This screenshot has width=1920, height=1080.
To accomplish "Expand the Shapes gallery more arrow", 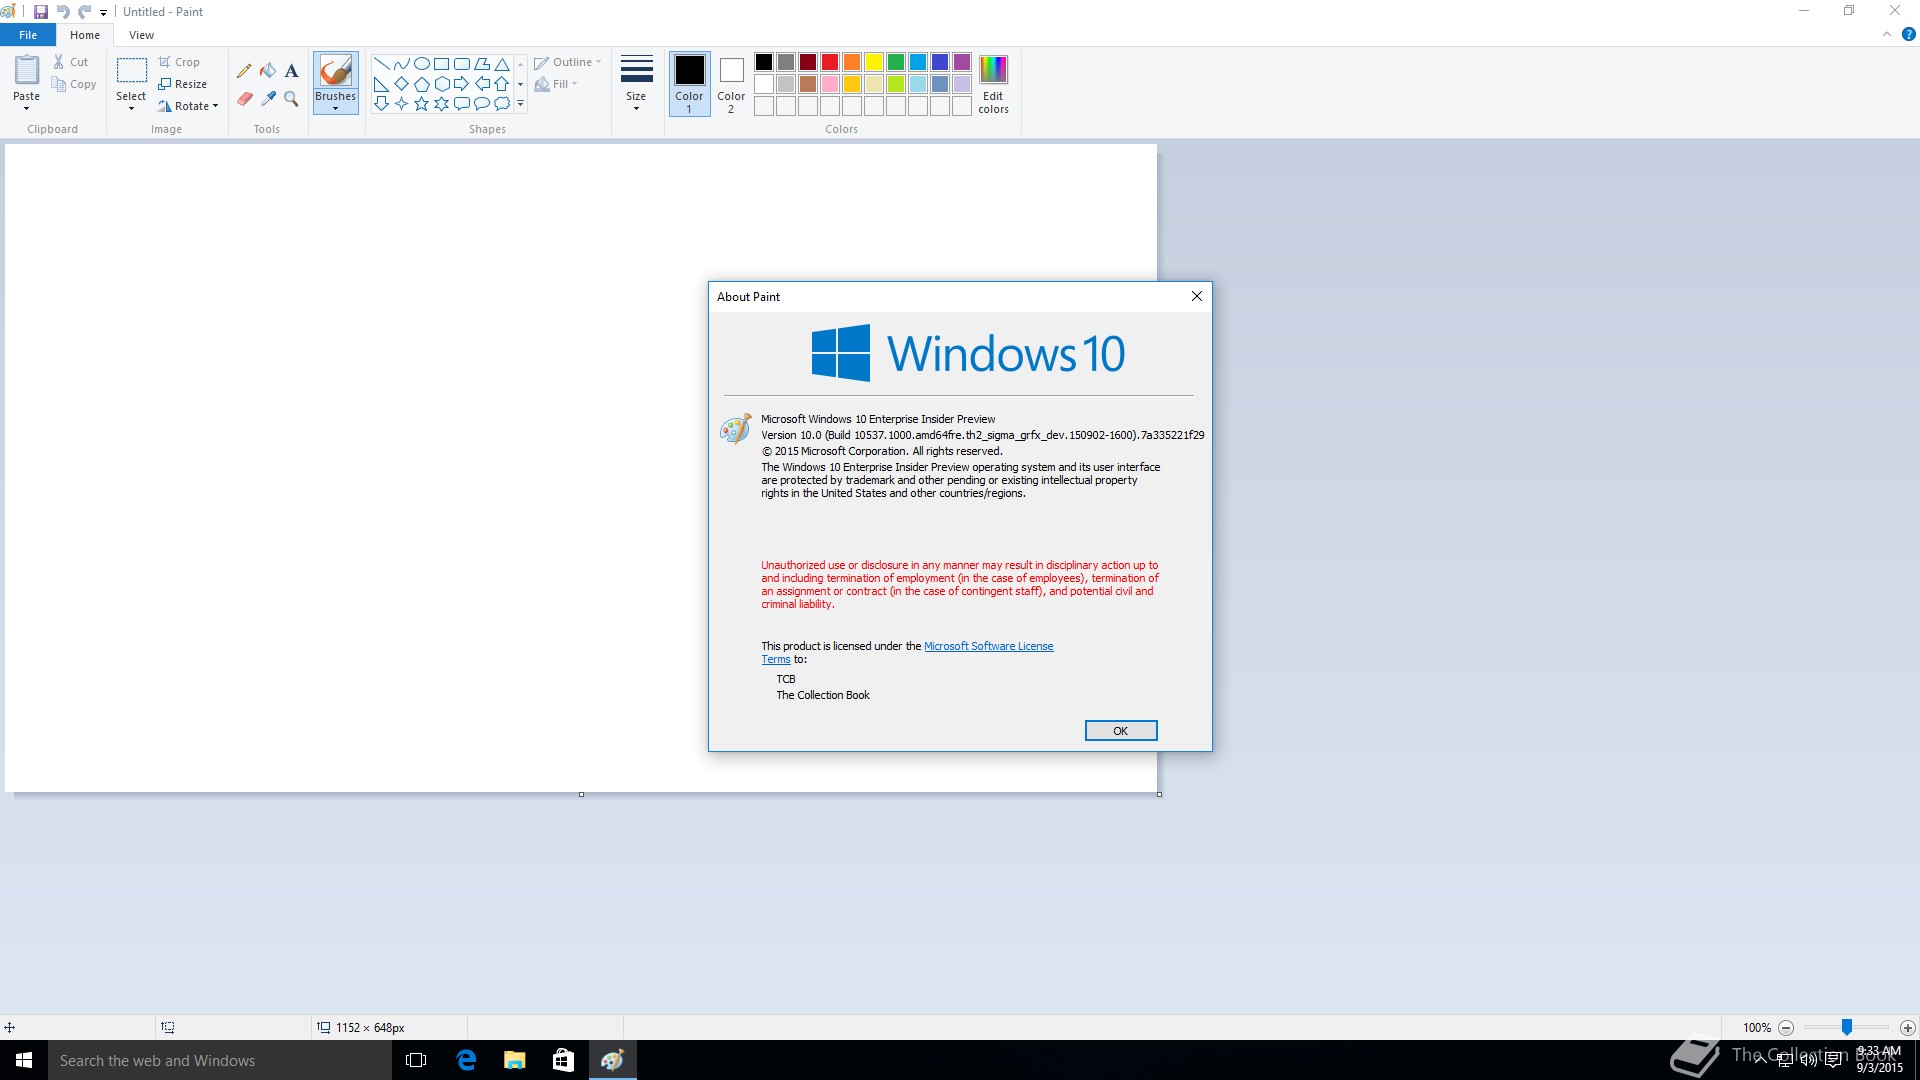I will (x=520, y=104).
